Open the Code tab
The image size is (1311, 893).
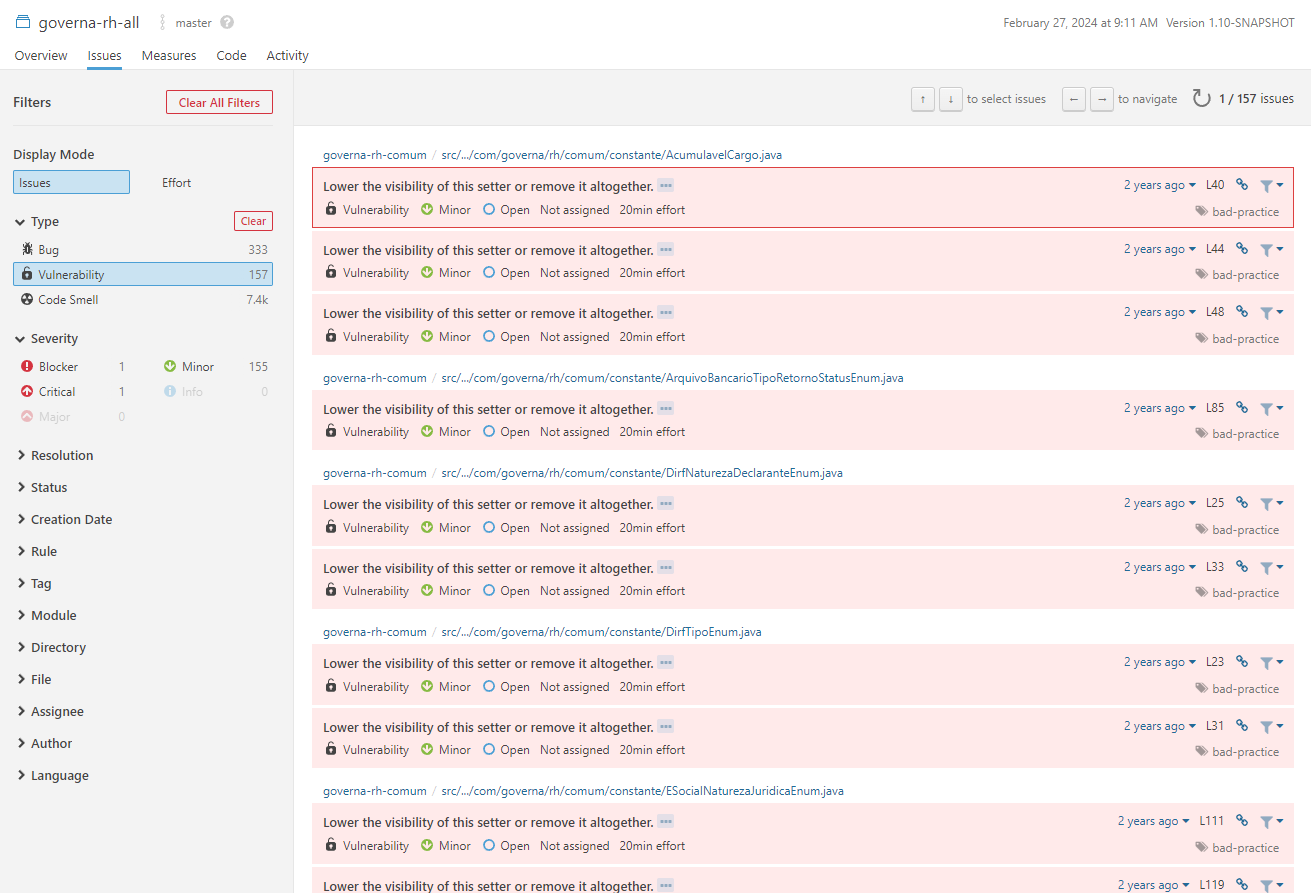tap(231, 56)
